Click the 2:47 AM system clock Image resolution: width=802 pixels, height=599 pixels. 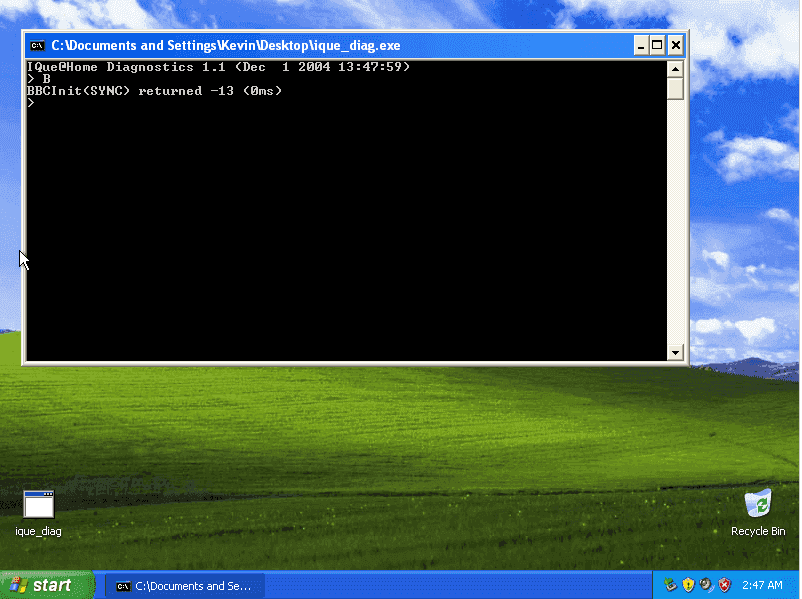coord(762,585)
